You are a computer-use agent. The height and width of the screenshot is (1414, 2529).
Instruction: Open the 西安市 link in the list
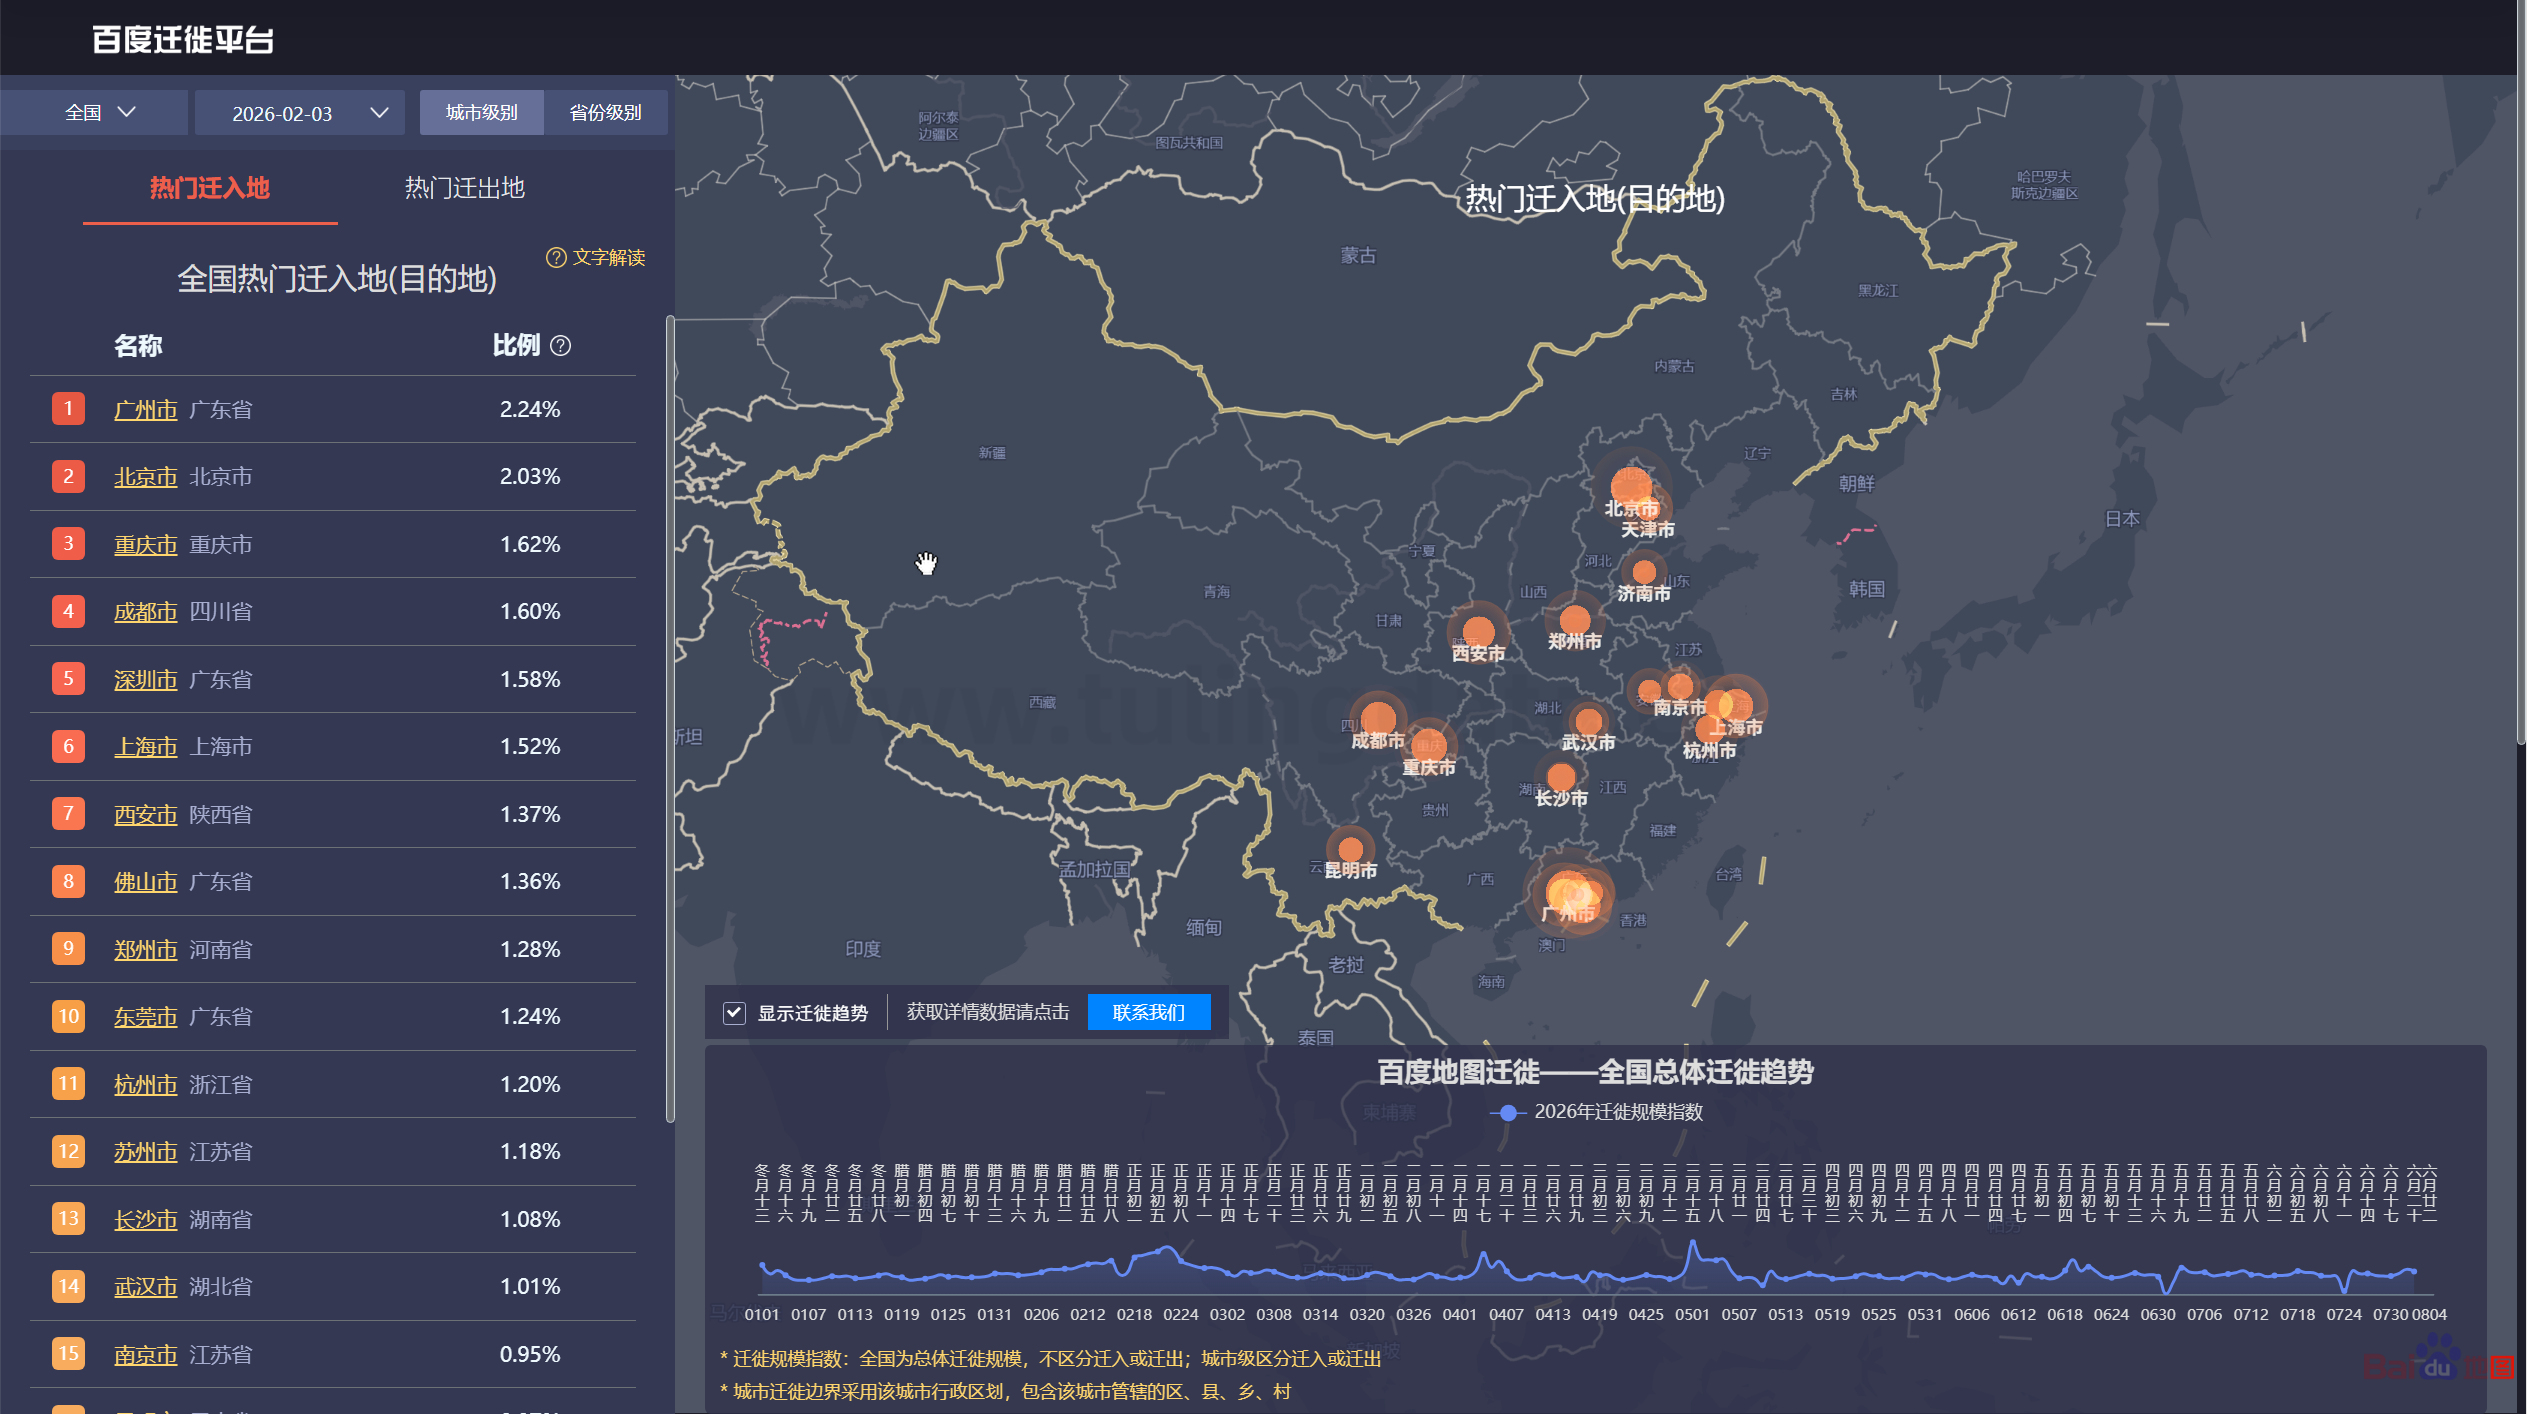[x=145, y=815]
